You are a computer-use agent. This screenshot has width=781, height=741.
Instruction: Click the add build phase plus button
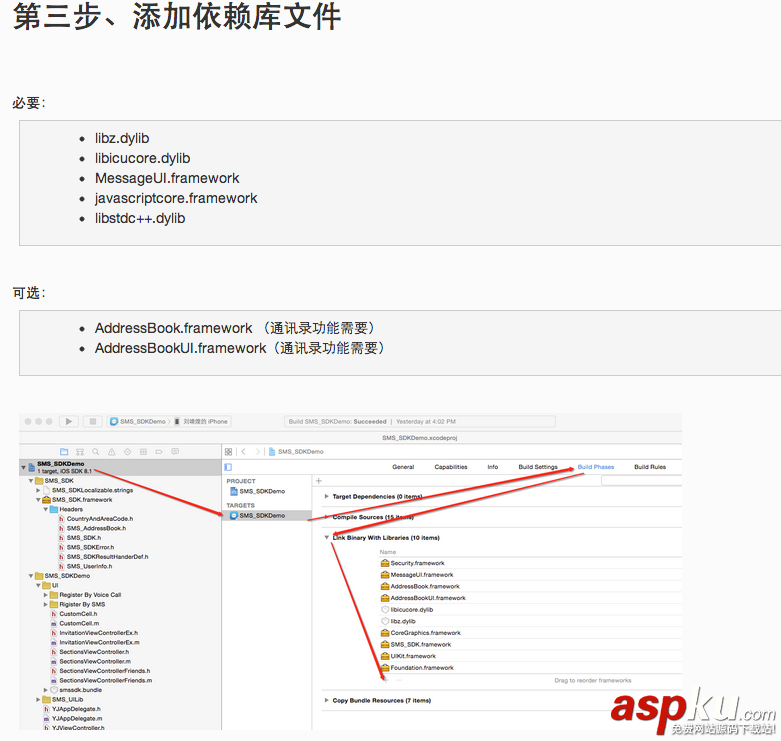pyautogui.click(x=319, y=481)
